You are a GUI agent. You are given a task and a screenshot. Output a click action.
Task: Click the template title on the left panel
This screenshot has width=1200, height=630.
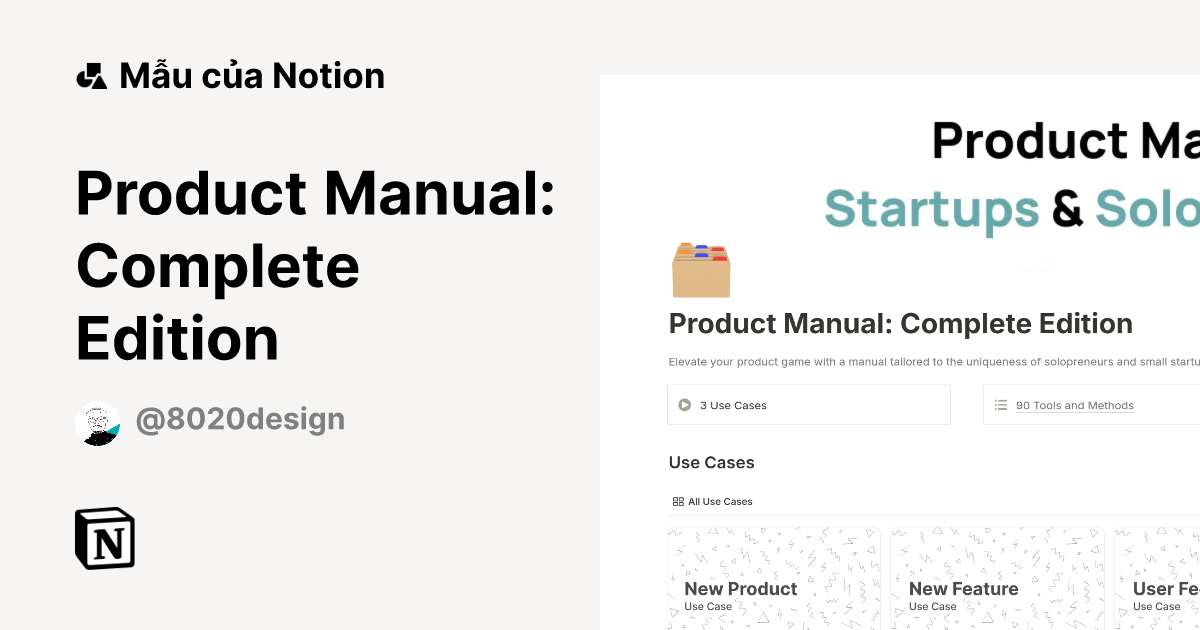coord(314,265)
